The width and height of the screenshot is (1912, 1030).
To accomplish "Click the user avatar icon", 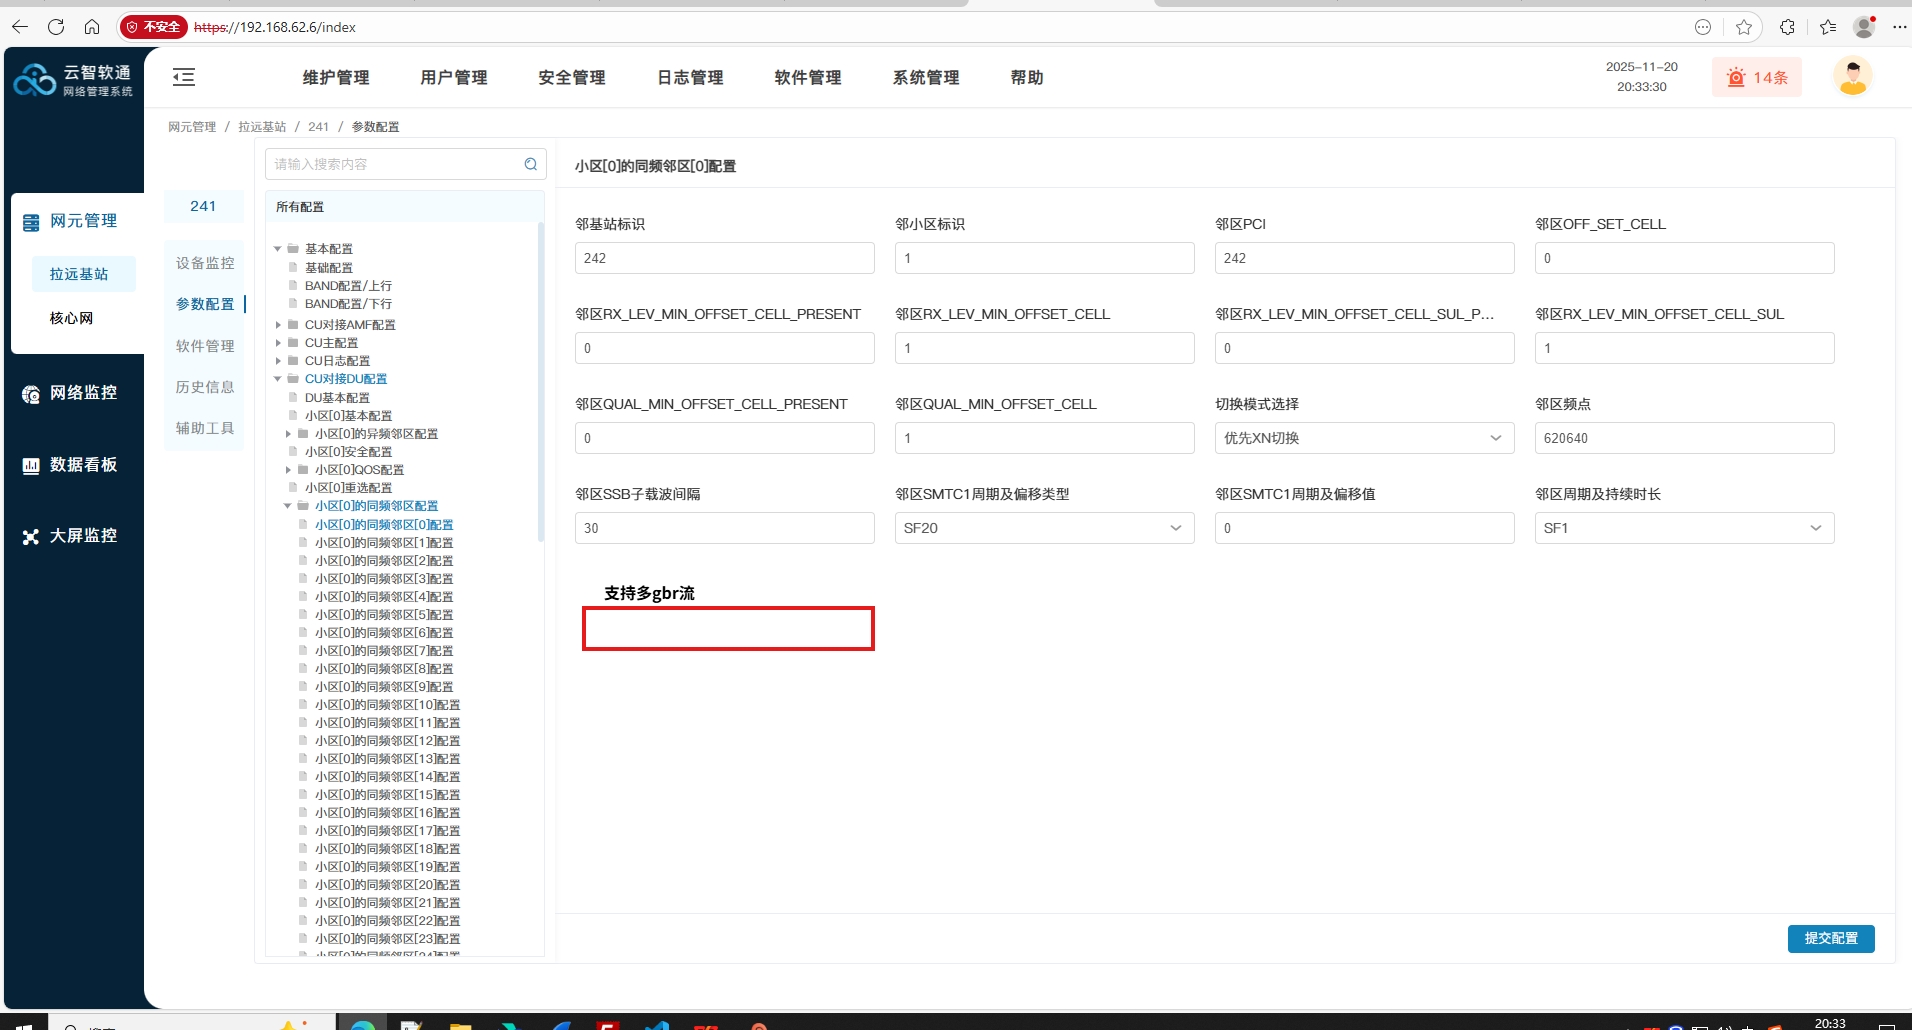I will coord(1852,77).
